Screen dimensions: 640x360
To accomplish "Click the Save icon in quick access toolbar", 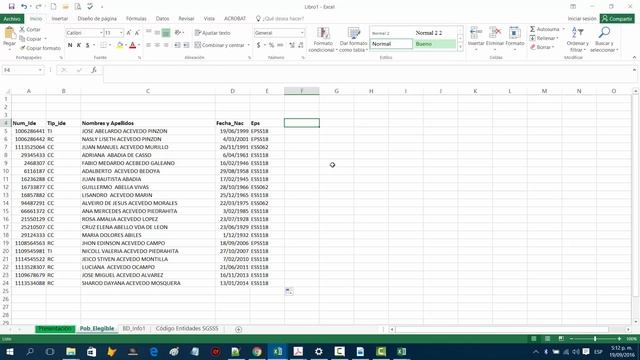I will pos(11,7).
